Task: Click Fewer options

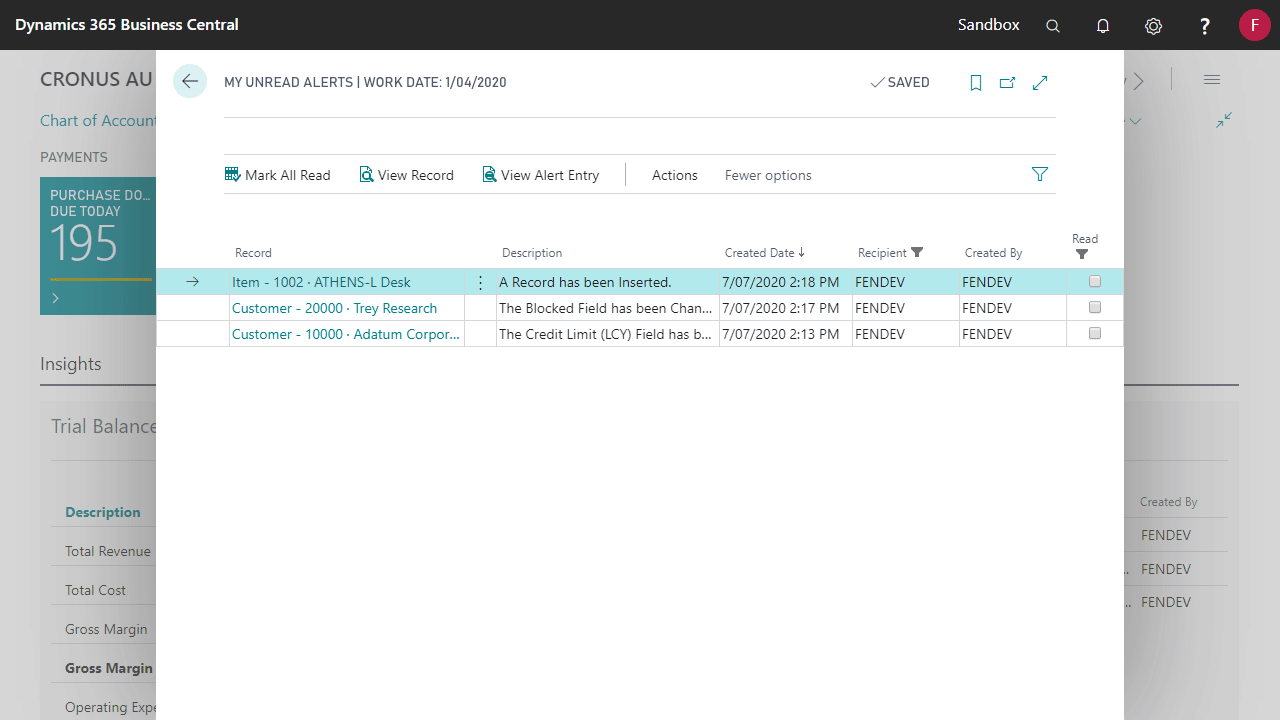Action: (768, 175)
